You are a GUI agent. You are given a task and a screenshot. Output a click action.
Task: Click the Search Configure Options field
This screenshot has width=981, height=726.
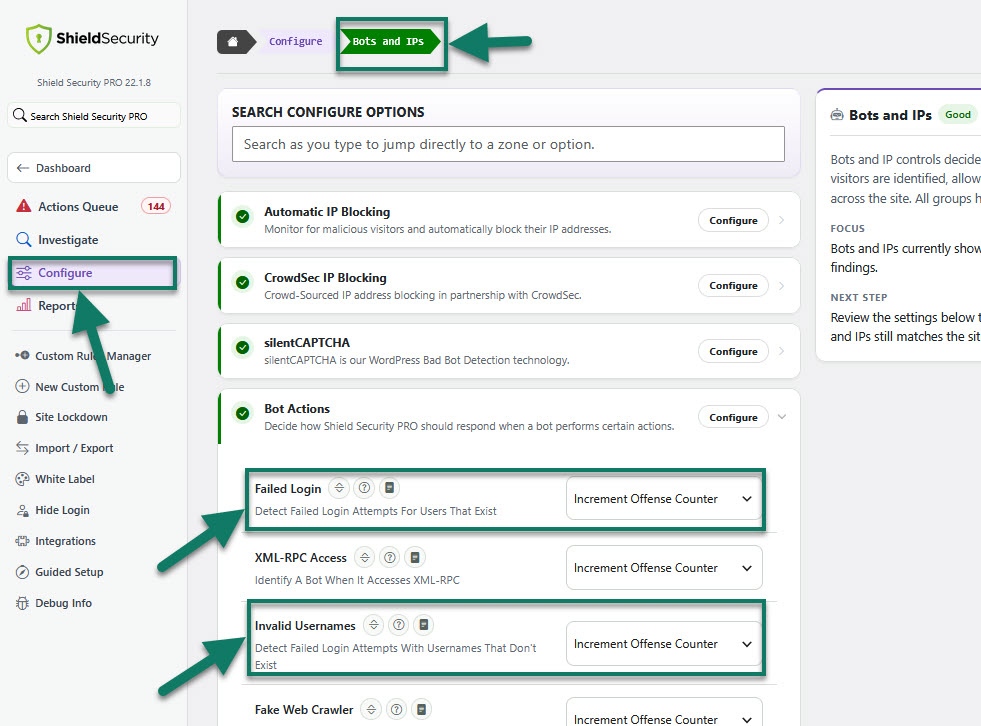point(508,144)
